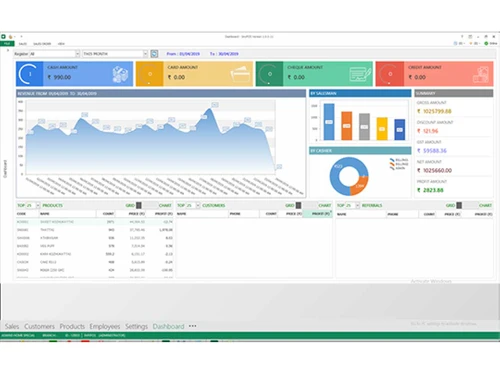This screenshot has height=375, width=500.
Task: Open the Customize Quick Access Toolbar arrow
Action: pyautogui.click(x=21, y=36)
